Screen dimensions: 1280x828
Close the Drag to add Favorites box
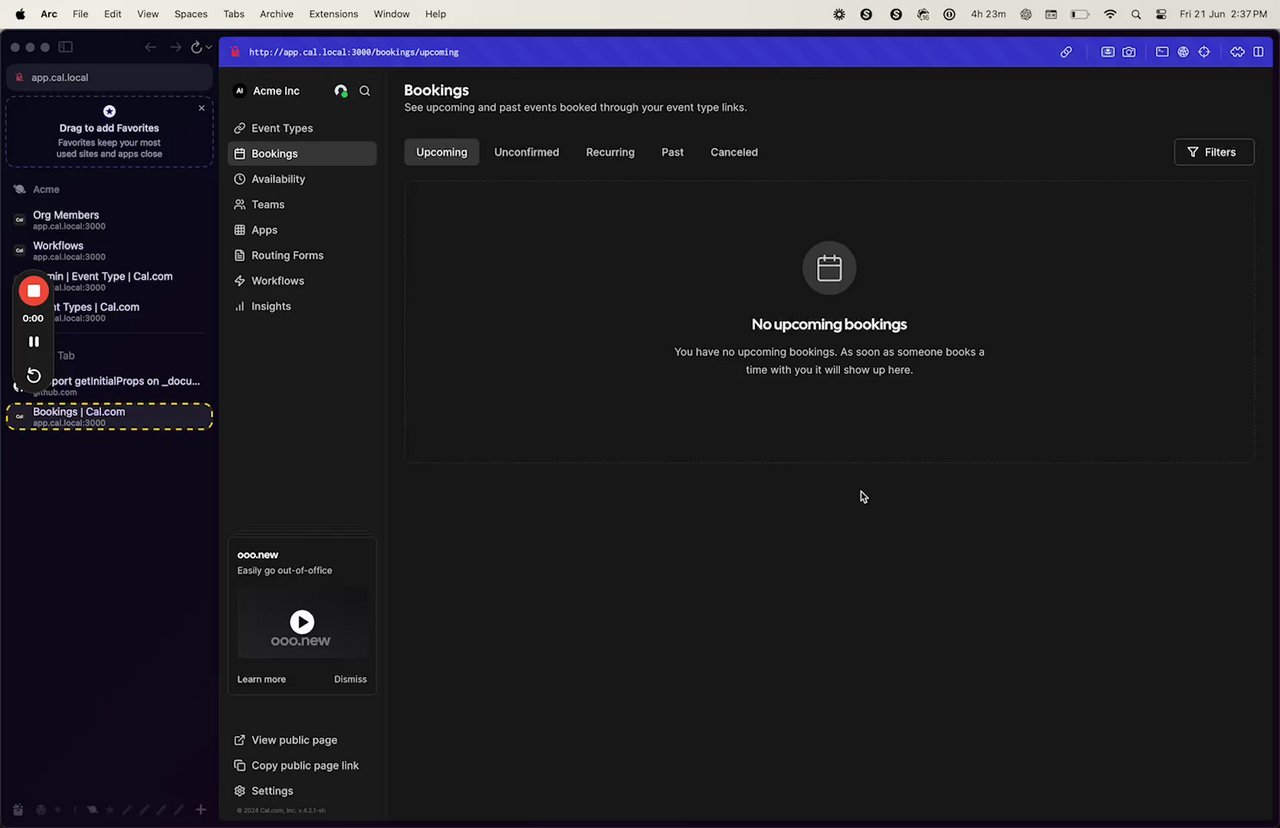tap(202, 108)
